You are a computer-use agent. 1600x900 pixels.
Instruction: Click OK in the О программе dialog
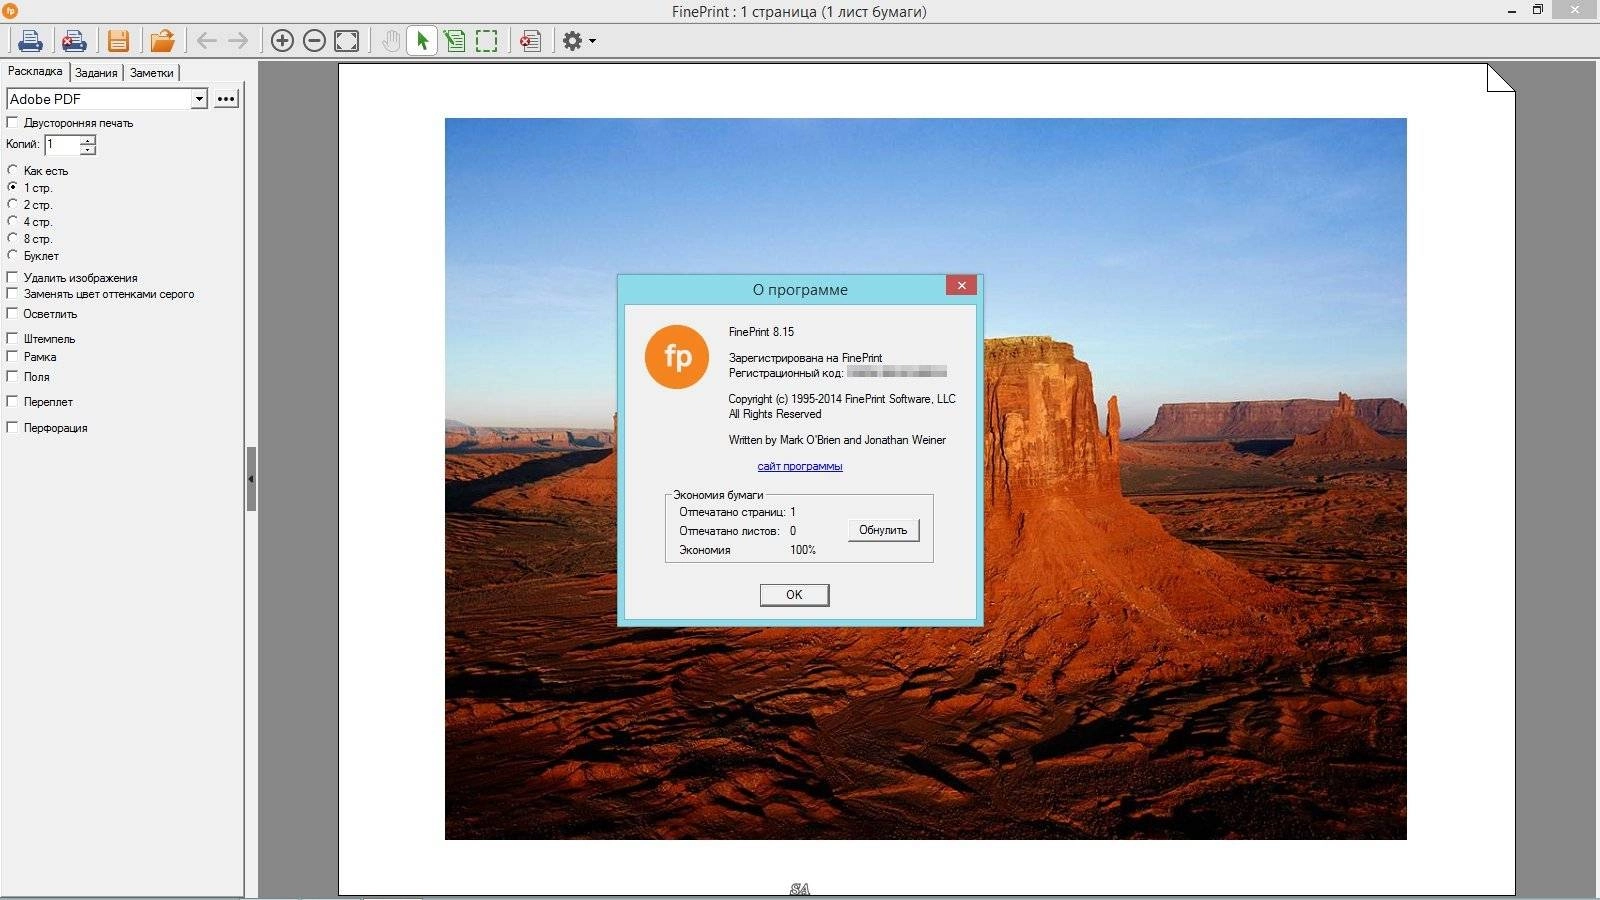click(x=794, y=594)
